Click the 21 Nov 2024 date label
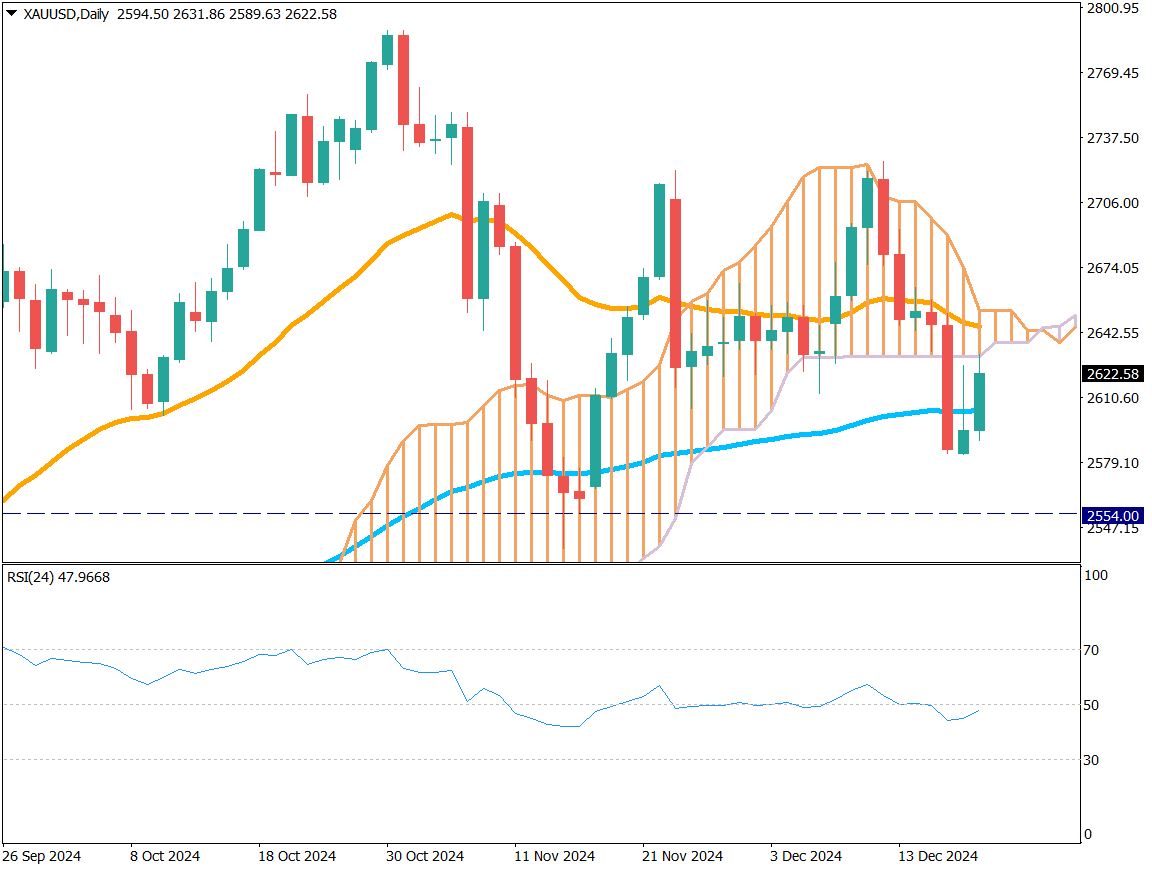 coord(683,856)
